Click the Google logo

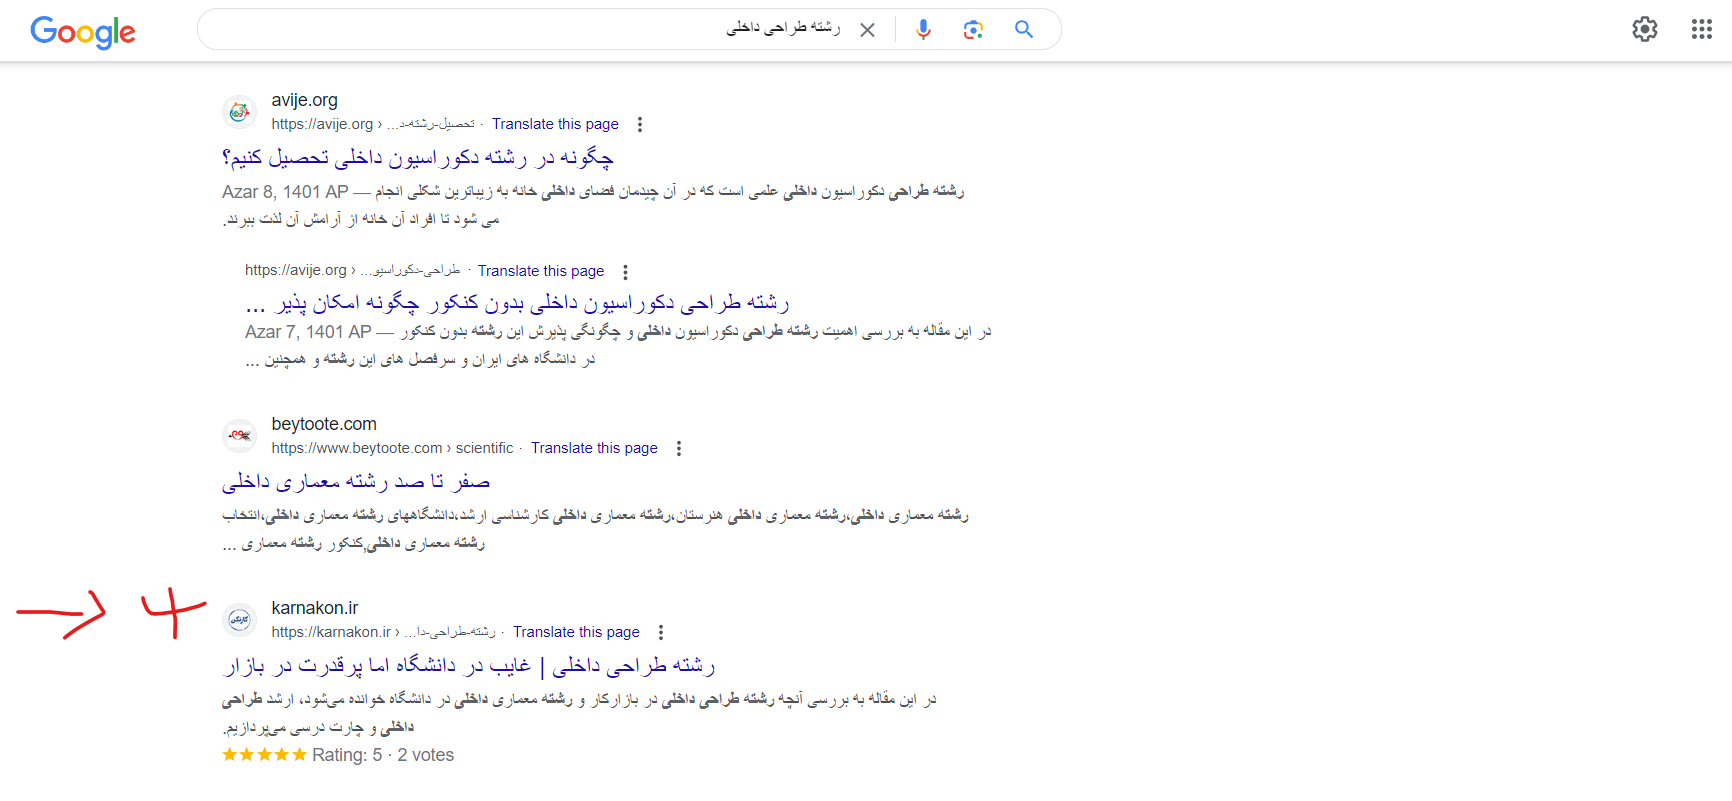click(x=83, y=32)
